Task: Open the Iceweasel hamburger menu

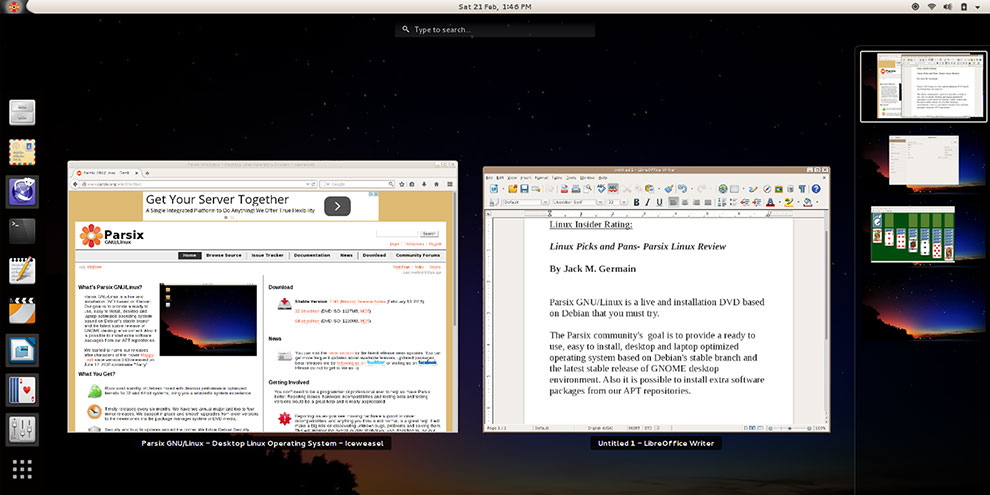Action: click(450, 184)
